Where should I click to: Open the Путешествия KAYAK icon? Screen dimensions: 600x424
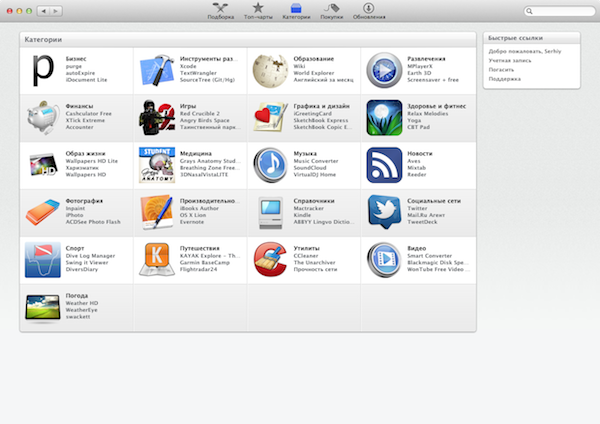click(157, 259)
